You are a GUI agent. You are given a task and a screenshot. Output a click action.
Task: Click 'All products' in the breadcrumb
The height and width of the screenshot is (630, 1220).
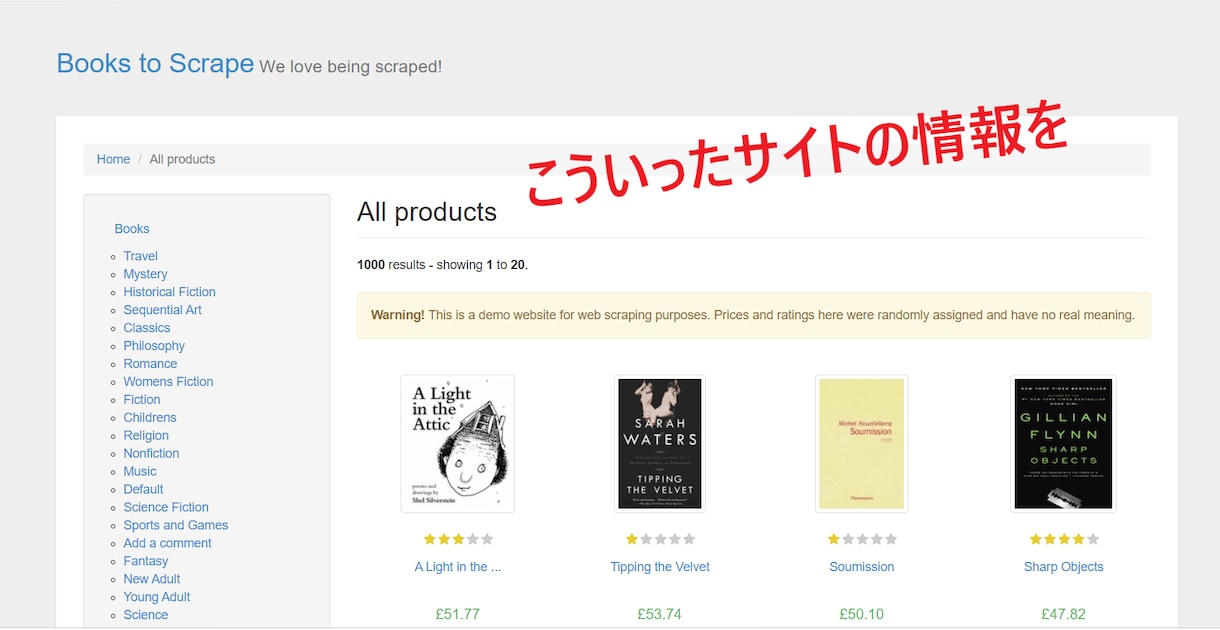(x=182, y=159)
